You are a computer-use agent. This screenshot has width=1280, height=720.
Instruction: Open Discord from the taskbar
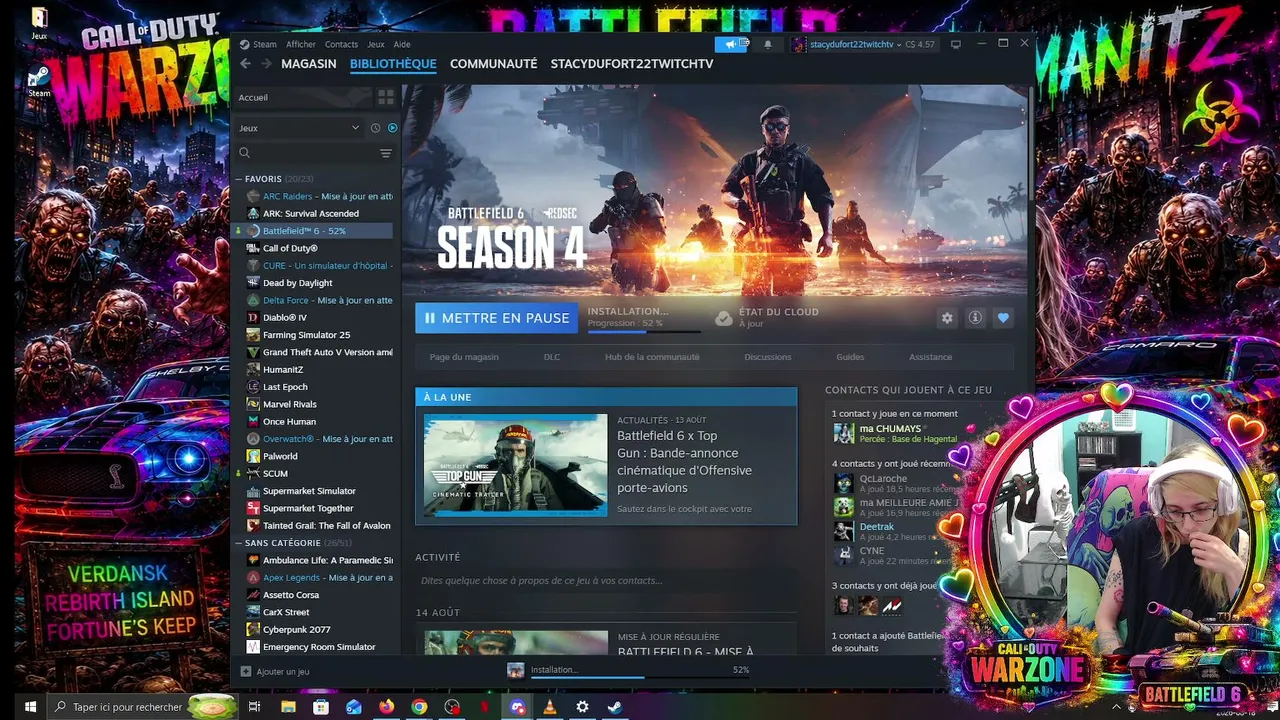[517, 707]
